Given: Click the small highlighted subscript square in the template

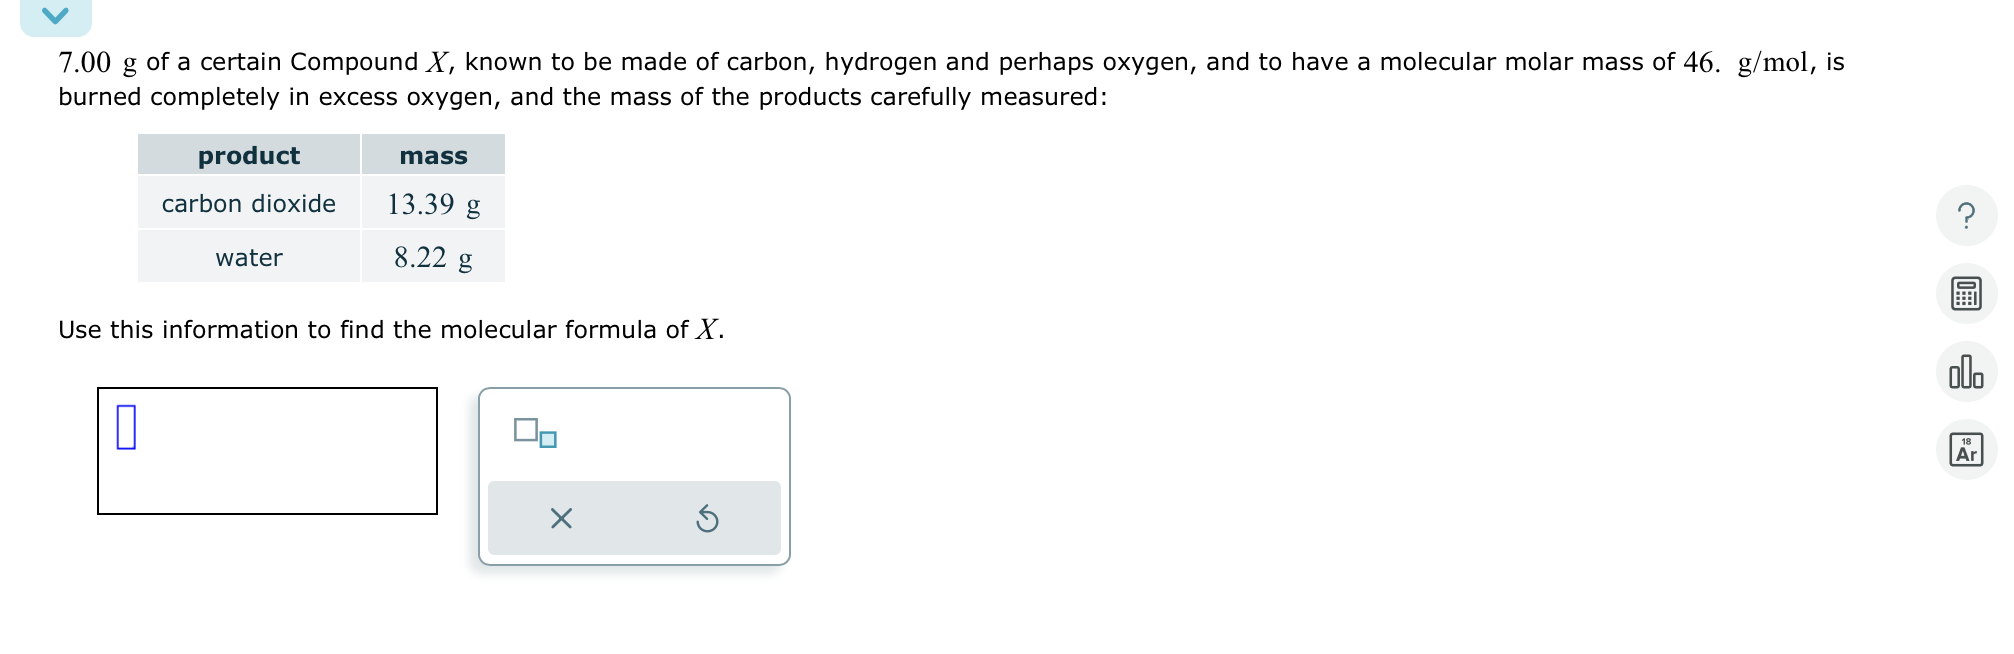Looking at the screenshot, I should pyautogui.click(x=547, y=441).
